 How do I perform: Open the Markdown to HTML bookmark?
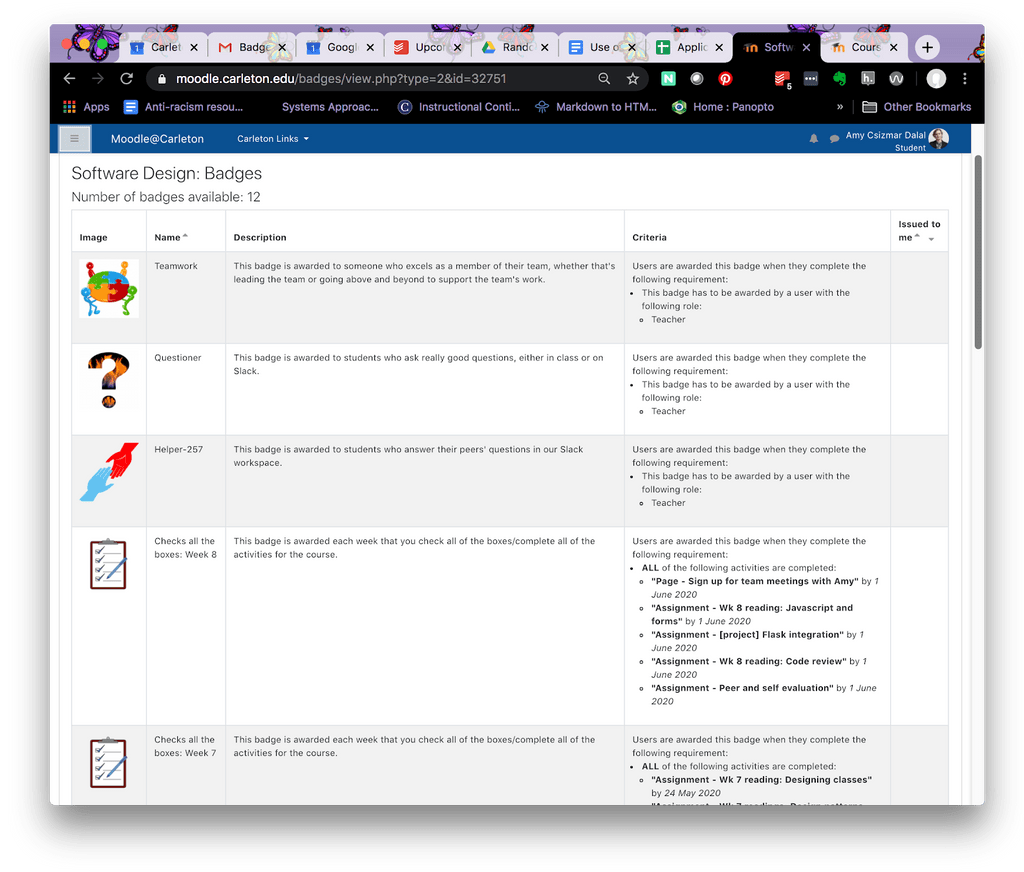pos(596,106)
